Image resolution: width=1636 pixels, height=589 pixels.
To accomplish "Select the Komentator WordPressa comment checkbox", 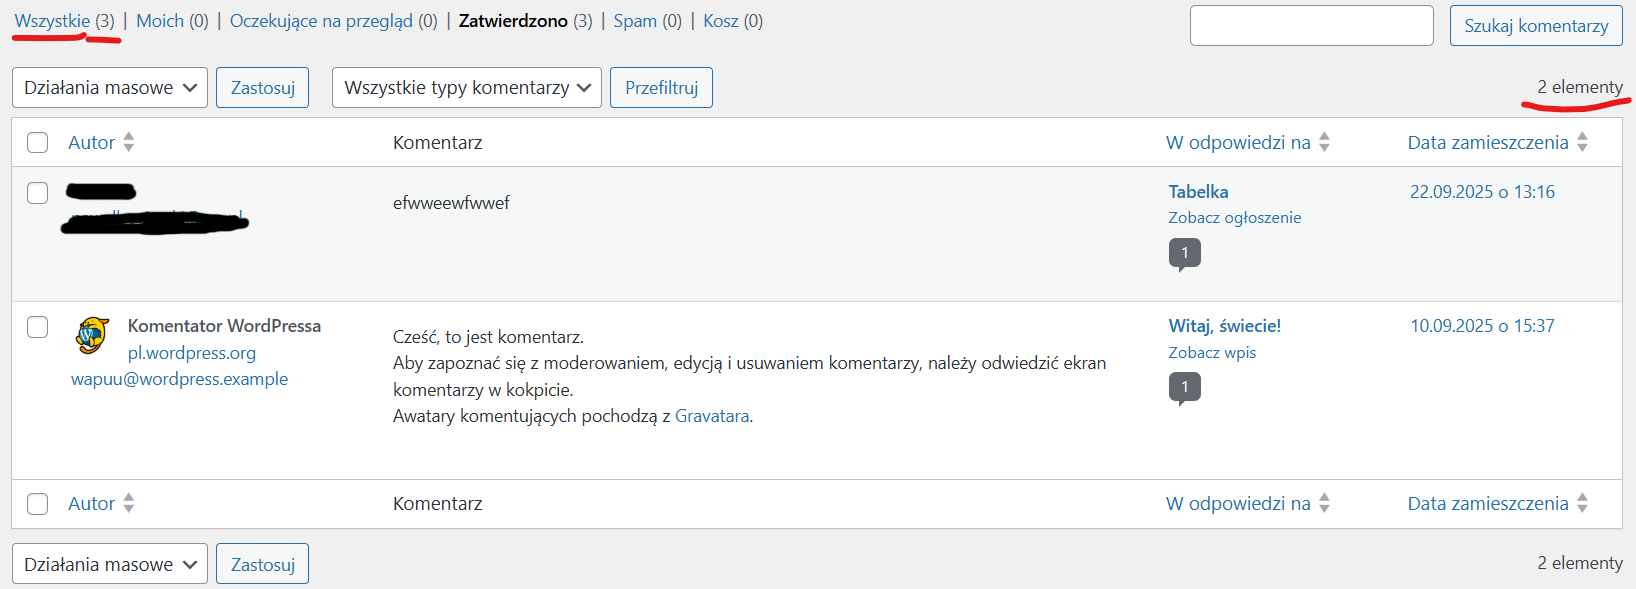I will coord(38,327).
